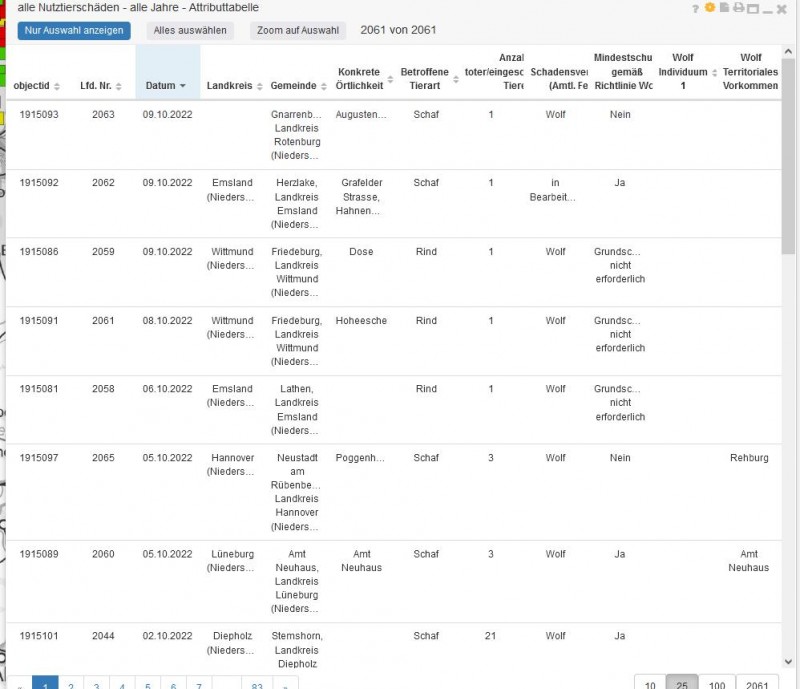
Task: Click Zoom auf Auswahl button
Action: tap(298, 30)
